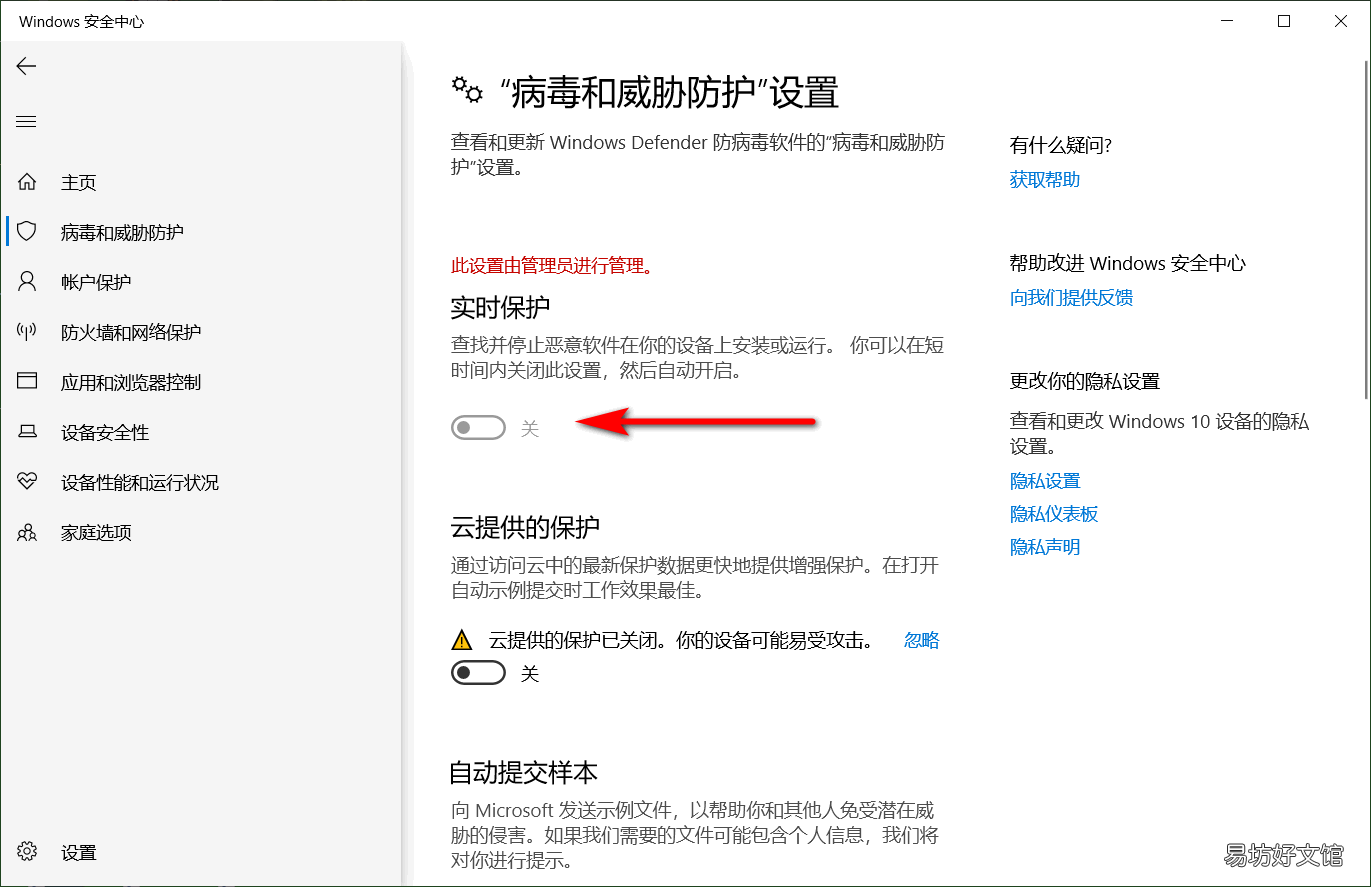Click 忽略 link for cloud protection warning
This screenshot has width=1371, height=887.
(x=922, y=640)
